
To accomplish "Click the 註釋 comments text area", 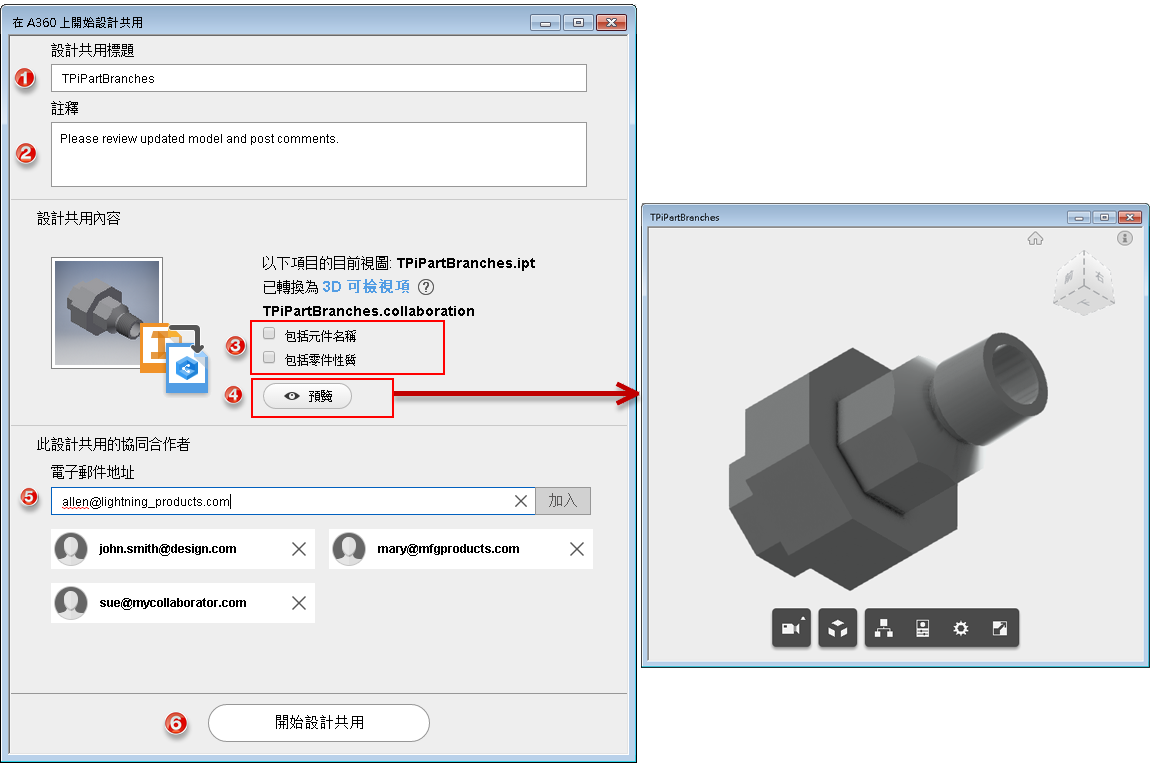I will 318,154.
